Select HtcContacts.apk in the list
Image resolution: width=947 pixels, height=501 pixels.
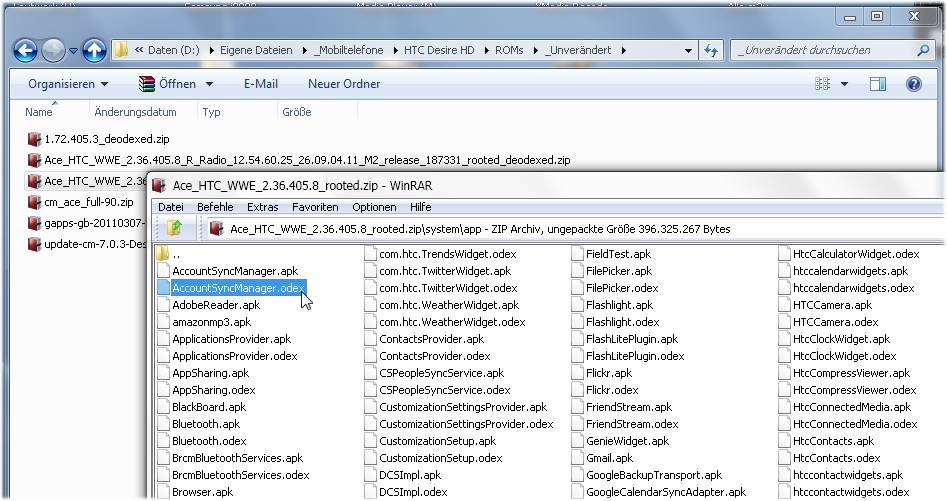(827, 441)
